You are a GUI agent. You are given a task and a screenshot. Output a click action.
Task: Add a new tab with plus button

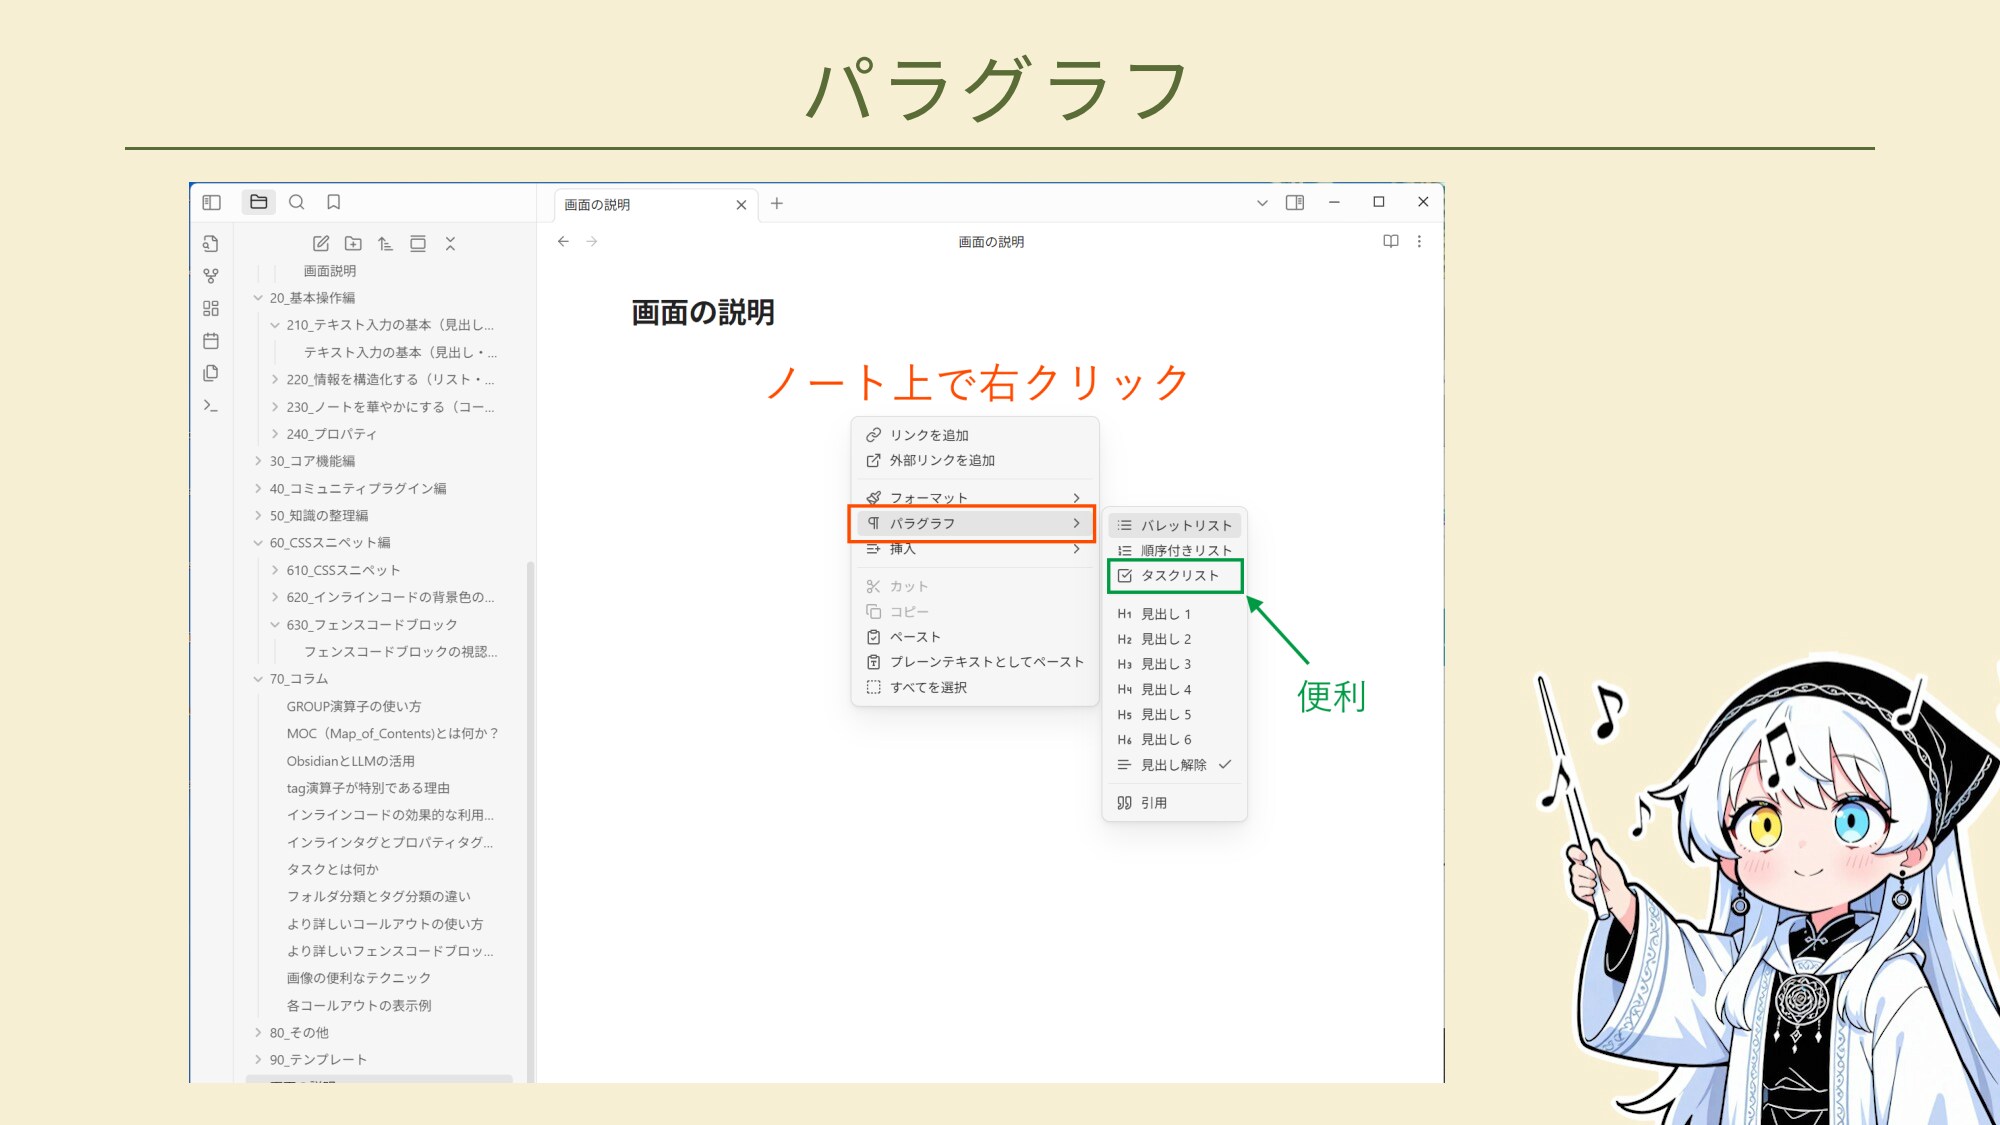tap(777, 204)
